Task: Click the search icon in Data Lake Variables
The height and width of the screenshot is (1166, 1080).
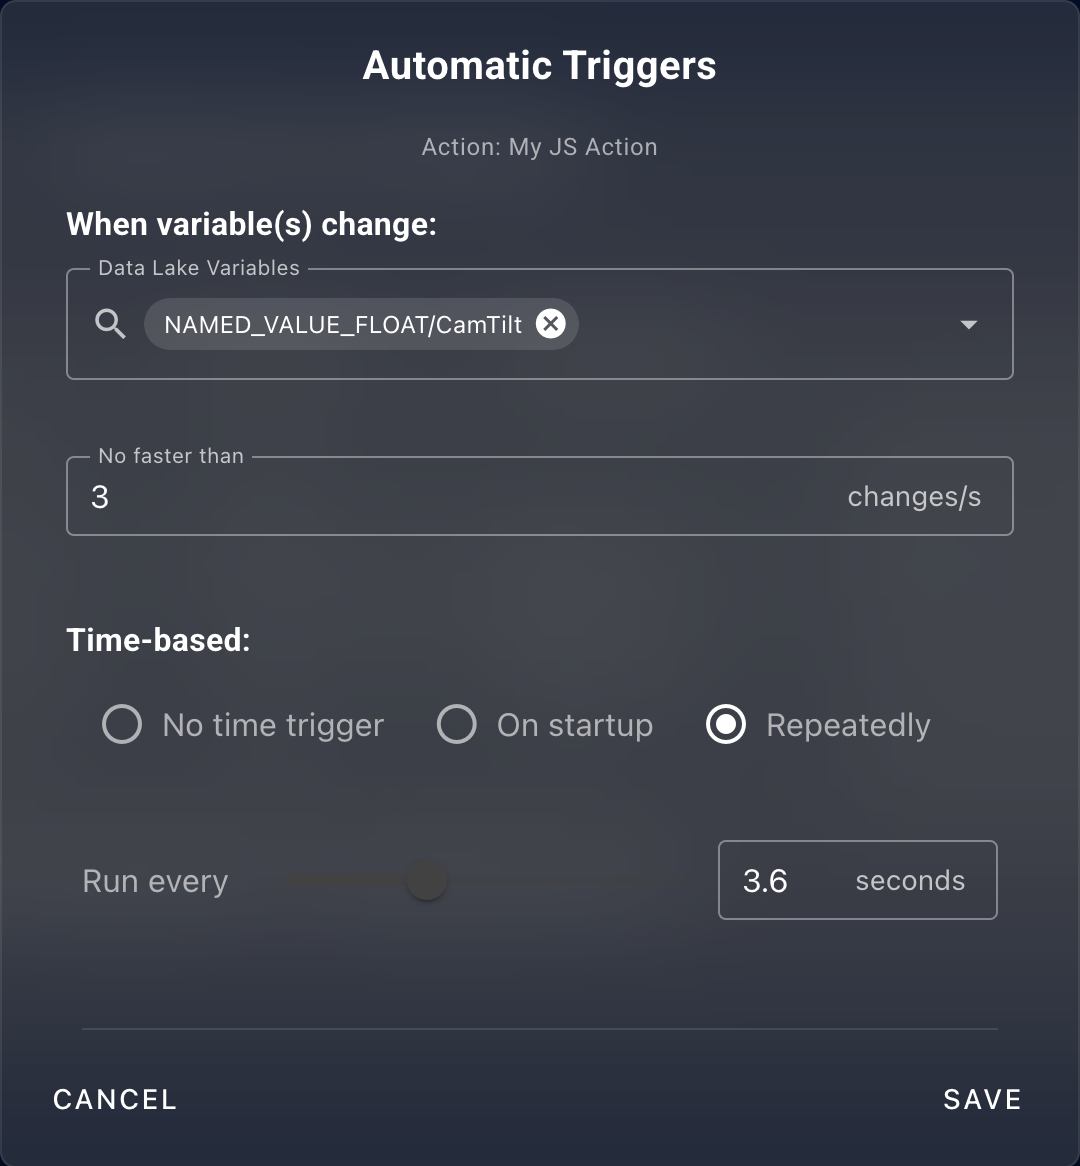Action: pos(110,324)
